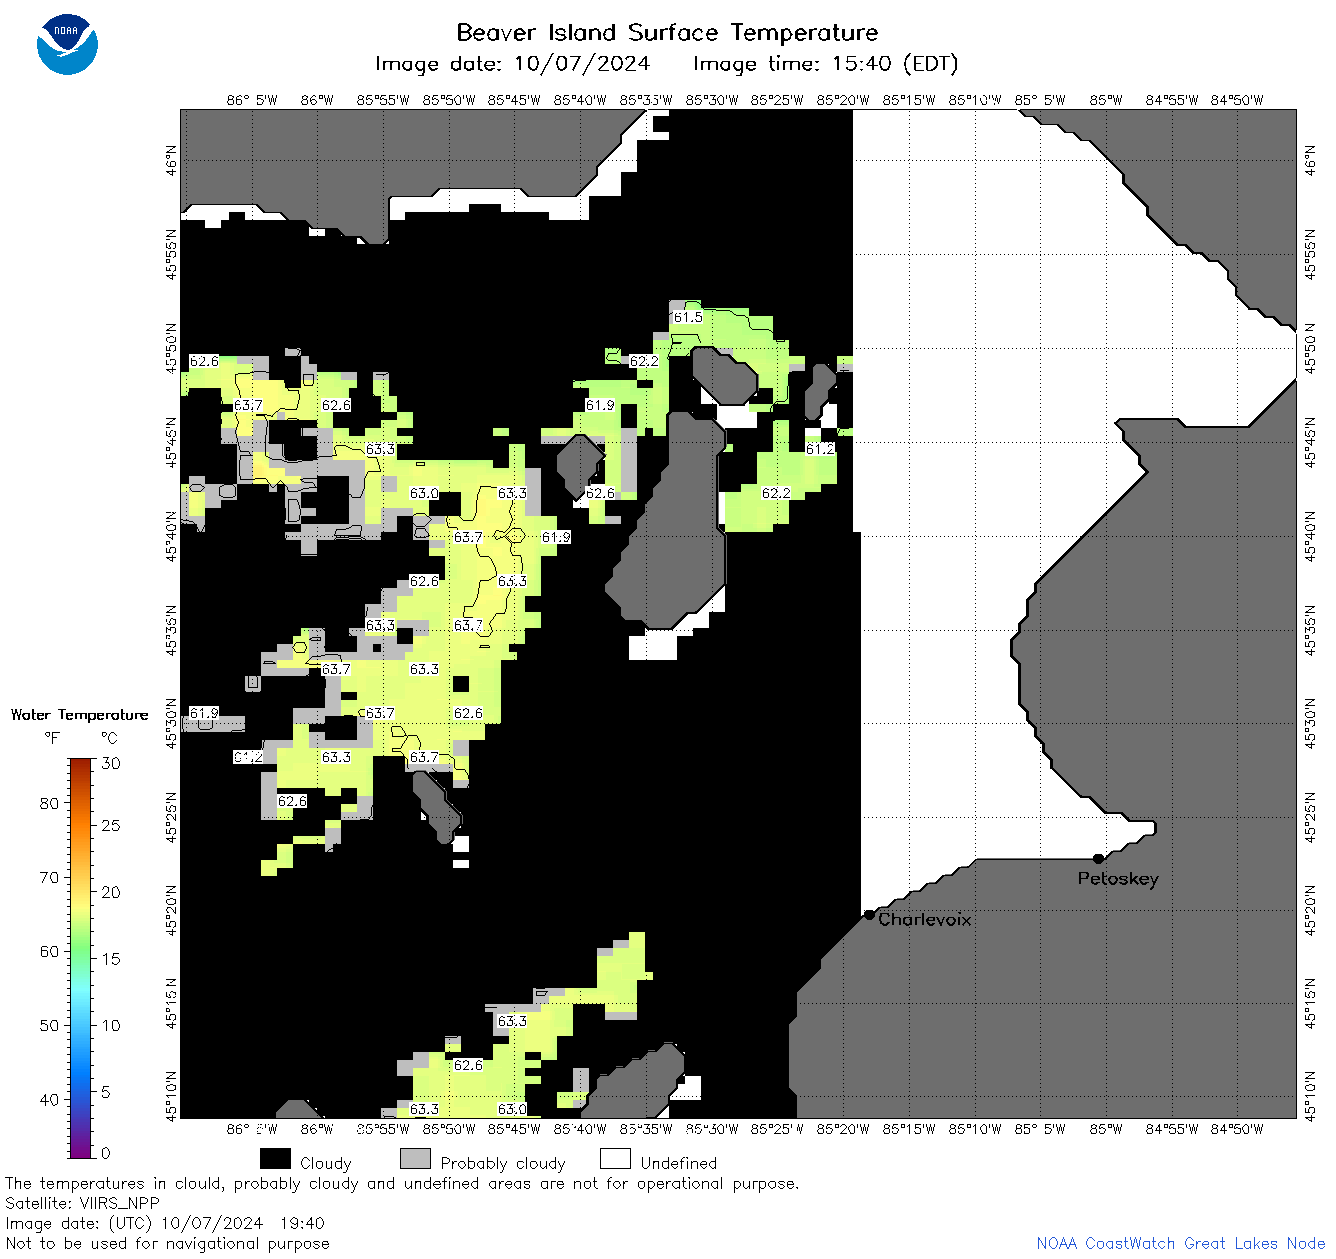This screenshot has height=1259, width=1336.
Task: Click the Satellite: VIIRS_NPP text
Action: point(82,1204)
